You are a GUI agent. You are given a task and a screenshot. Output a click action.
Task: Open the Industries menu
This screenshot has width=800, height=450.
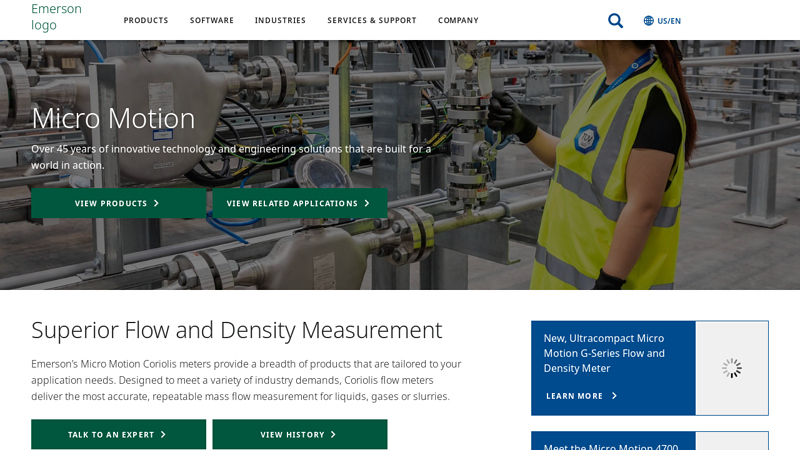280,20
